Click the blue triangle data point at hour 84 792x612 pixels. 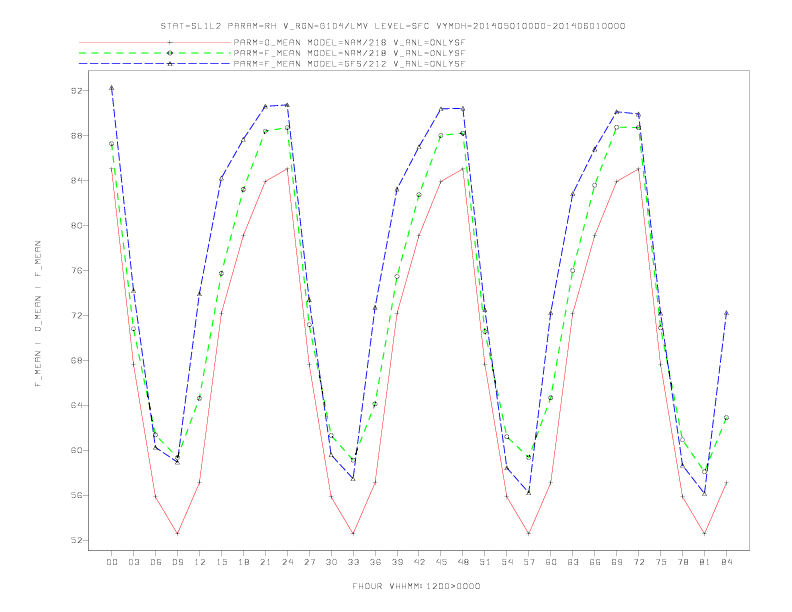click(726, 313)
